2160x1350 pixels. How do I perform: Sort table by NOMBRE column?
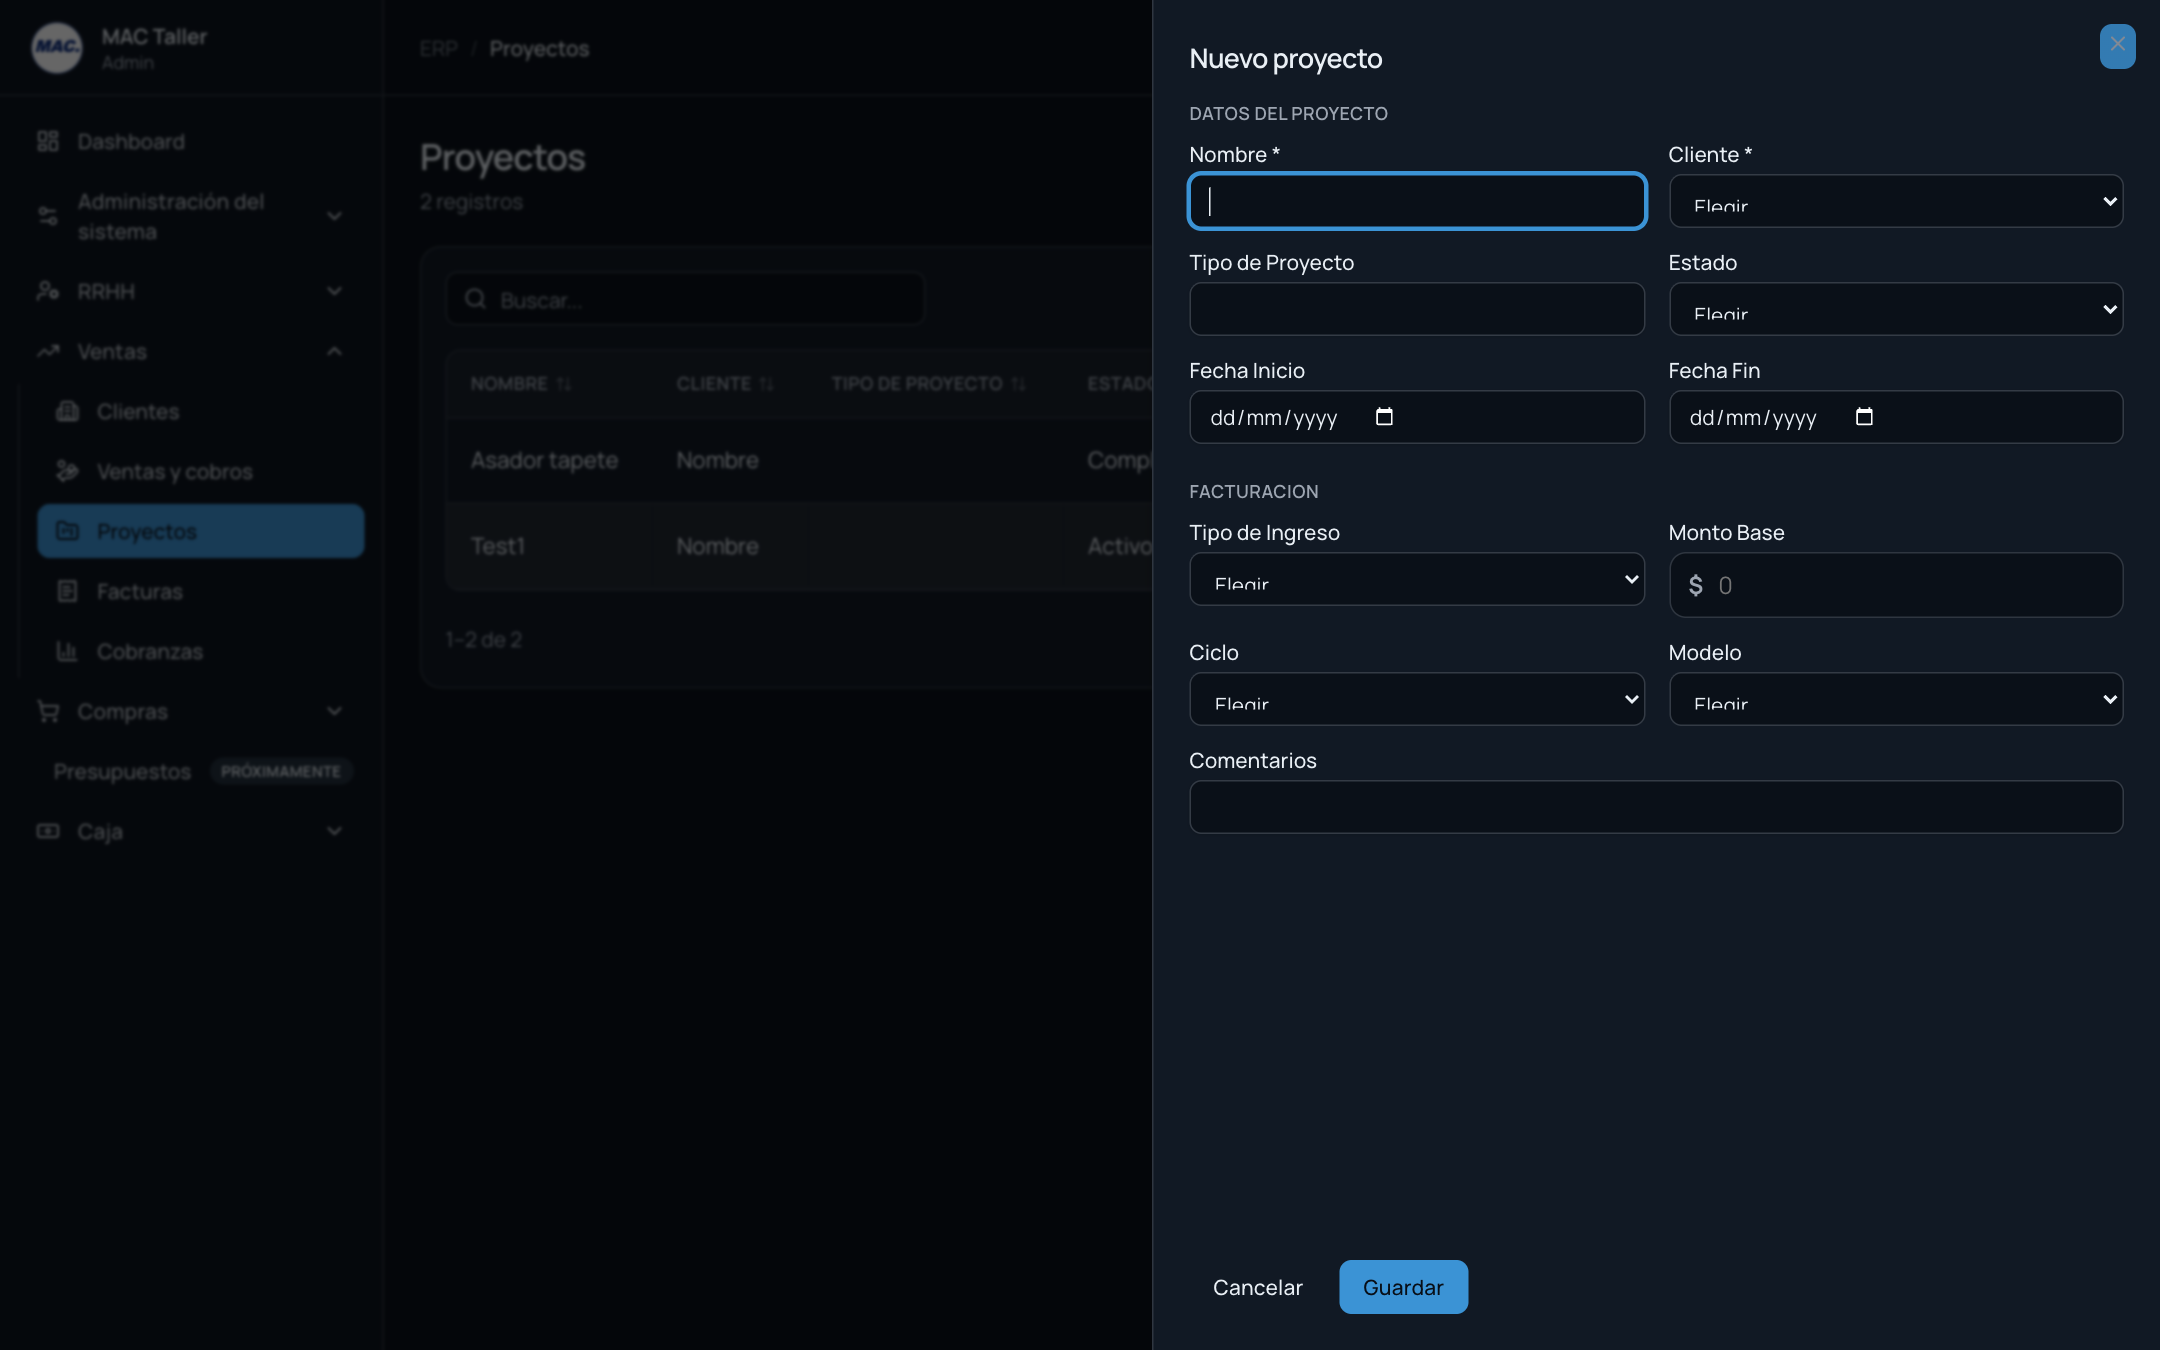point(520,384)
